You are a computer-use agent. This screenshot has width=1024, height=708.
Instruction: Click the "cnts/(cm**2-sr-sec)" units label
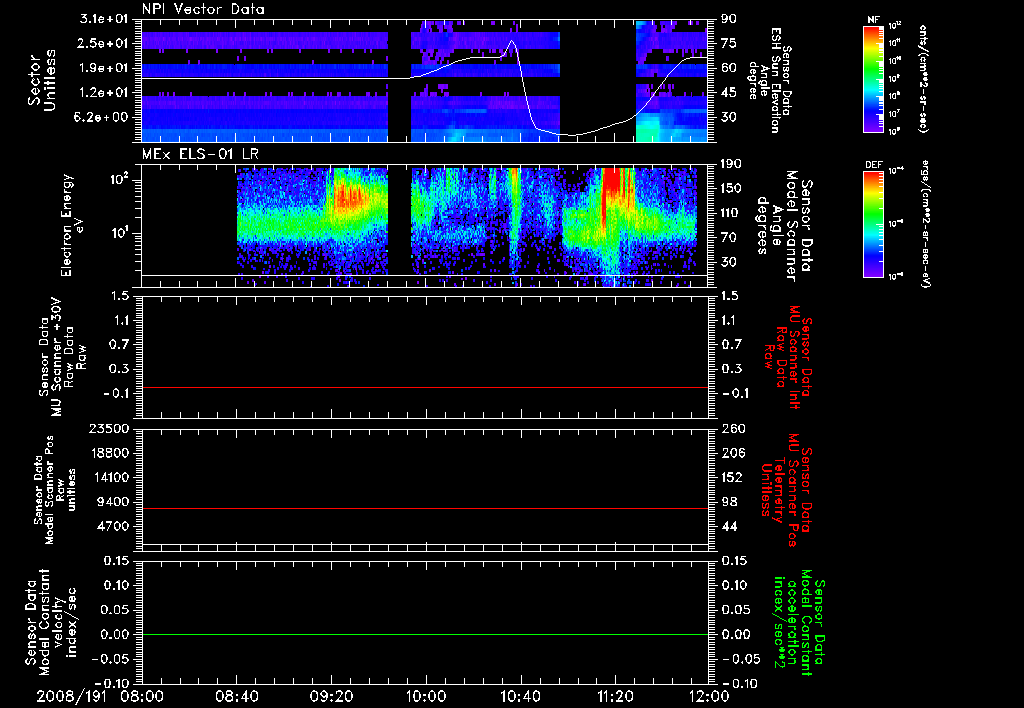click(x=923, y=79)
